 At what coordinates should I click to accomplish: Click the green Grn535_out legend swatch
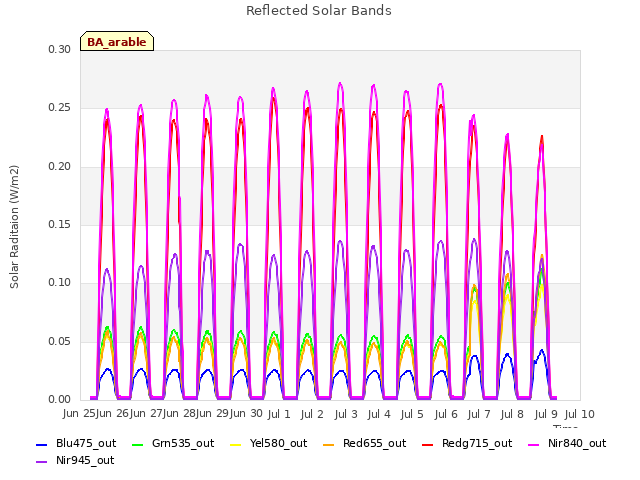point(138,444)
